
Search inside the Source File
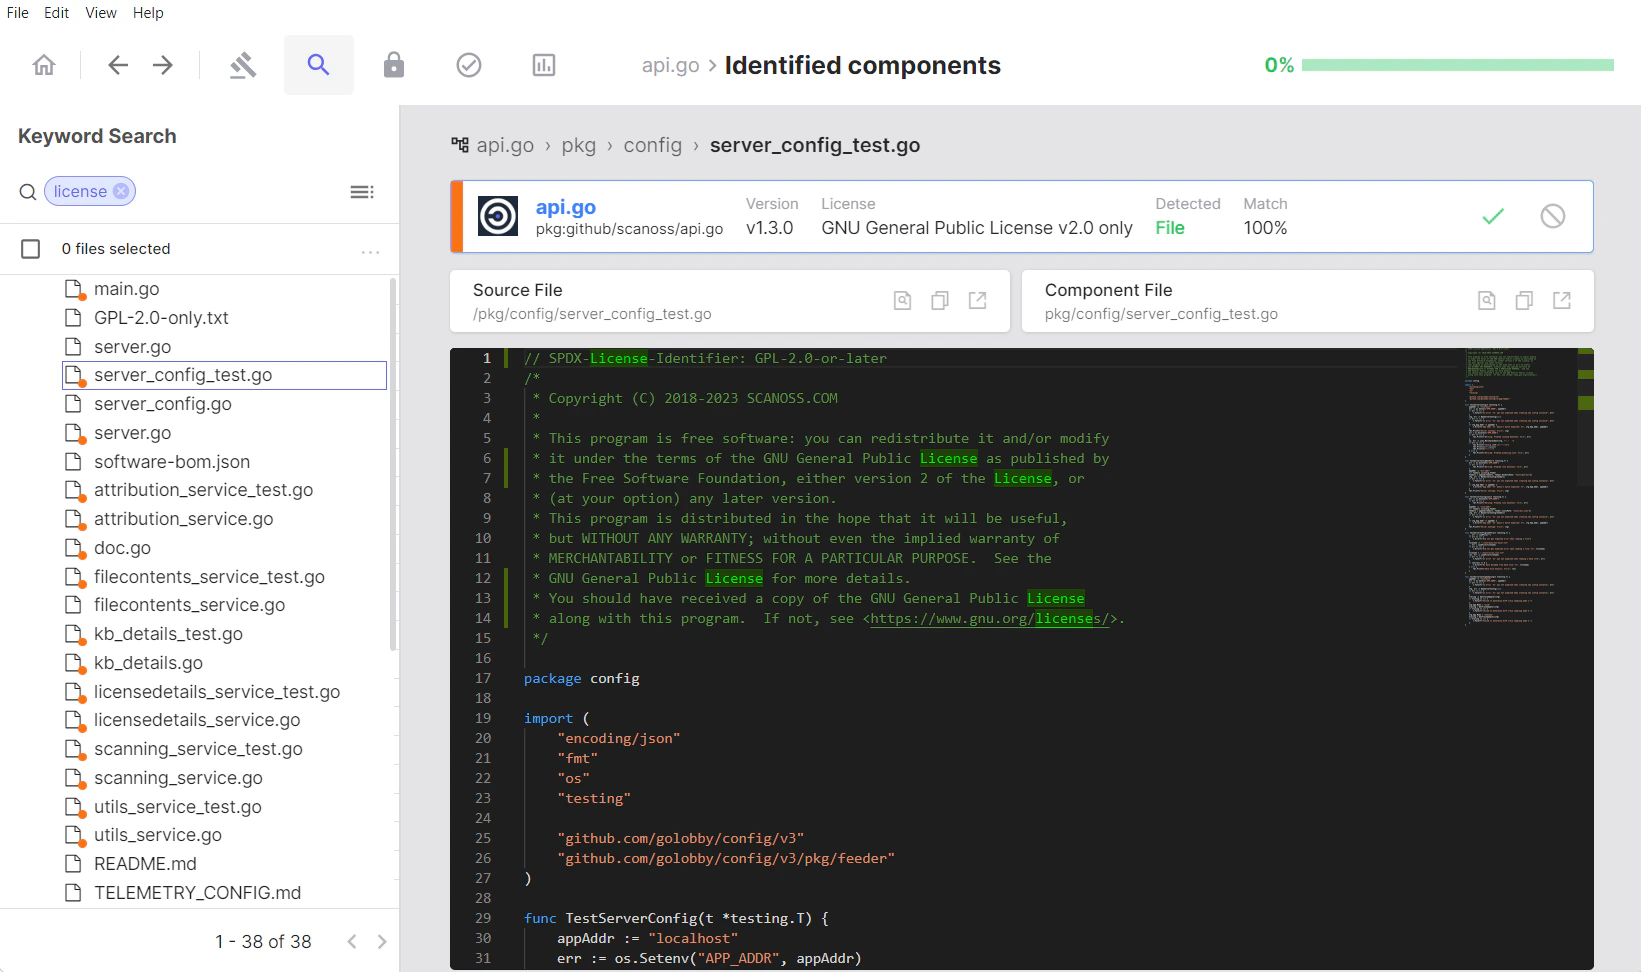[x=903, y=300]
